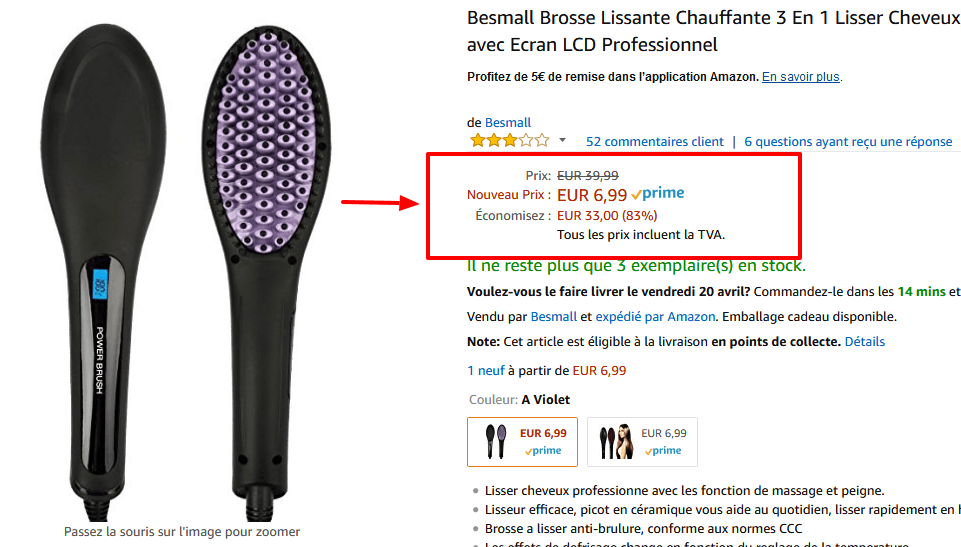Click the three-star rating icons
The image size is (961, 547).
[509, 141]
